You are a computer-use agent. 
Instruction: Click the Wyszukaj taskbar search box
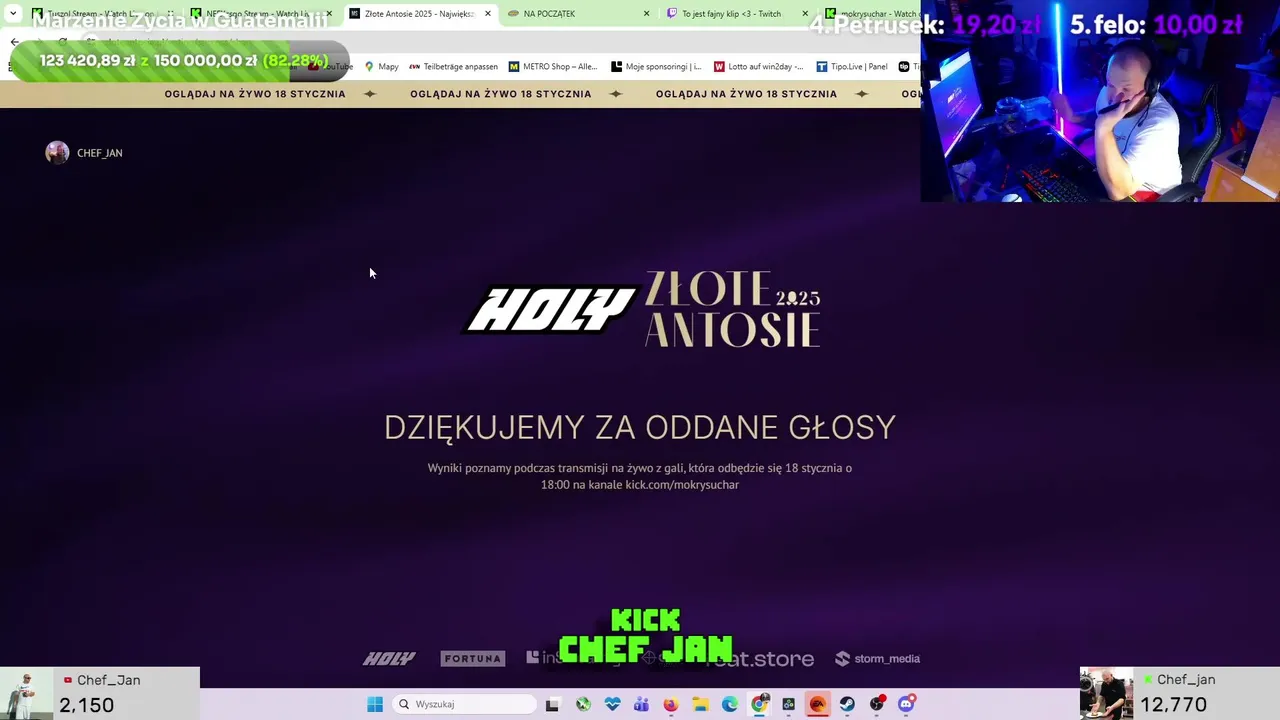(465, 704)
